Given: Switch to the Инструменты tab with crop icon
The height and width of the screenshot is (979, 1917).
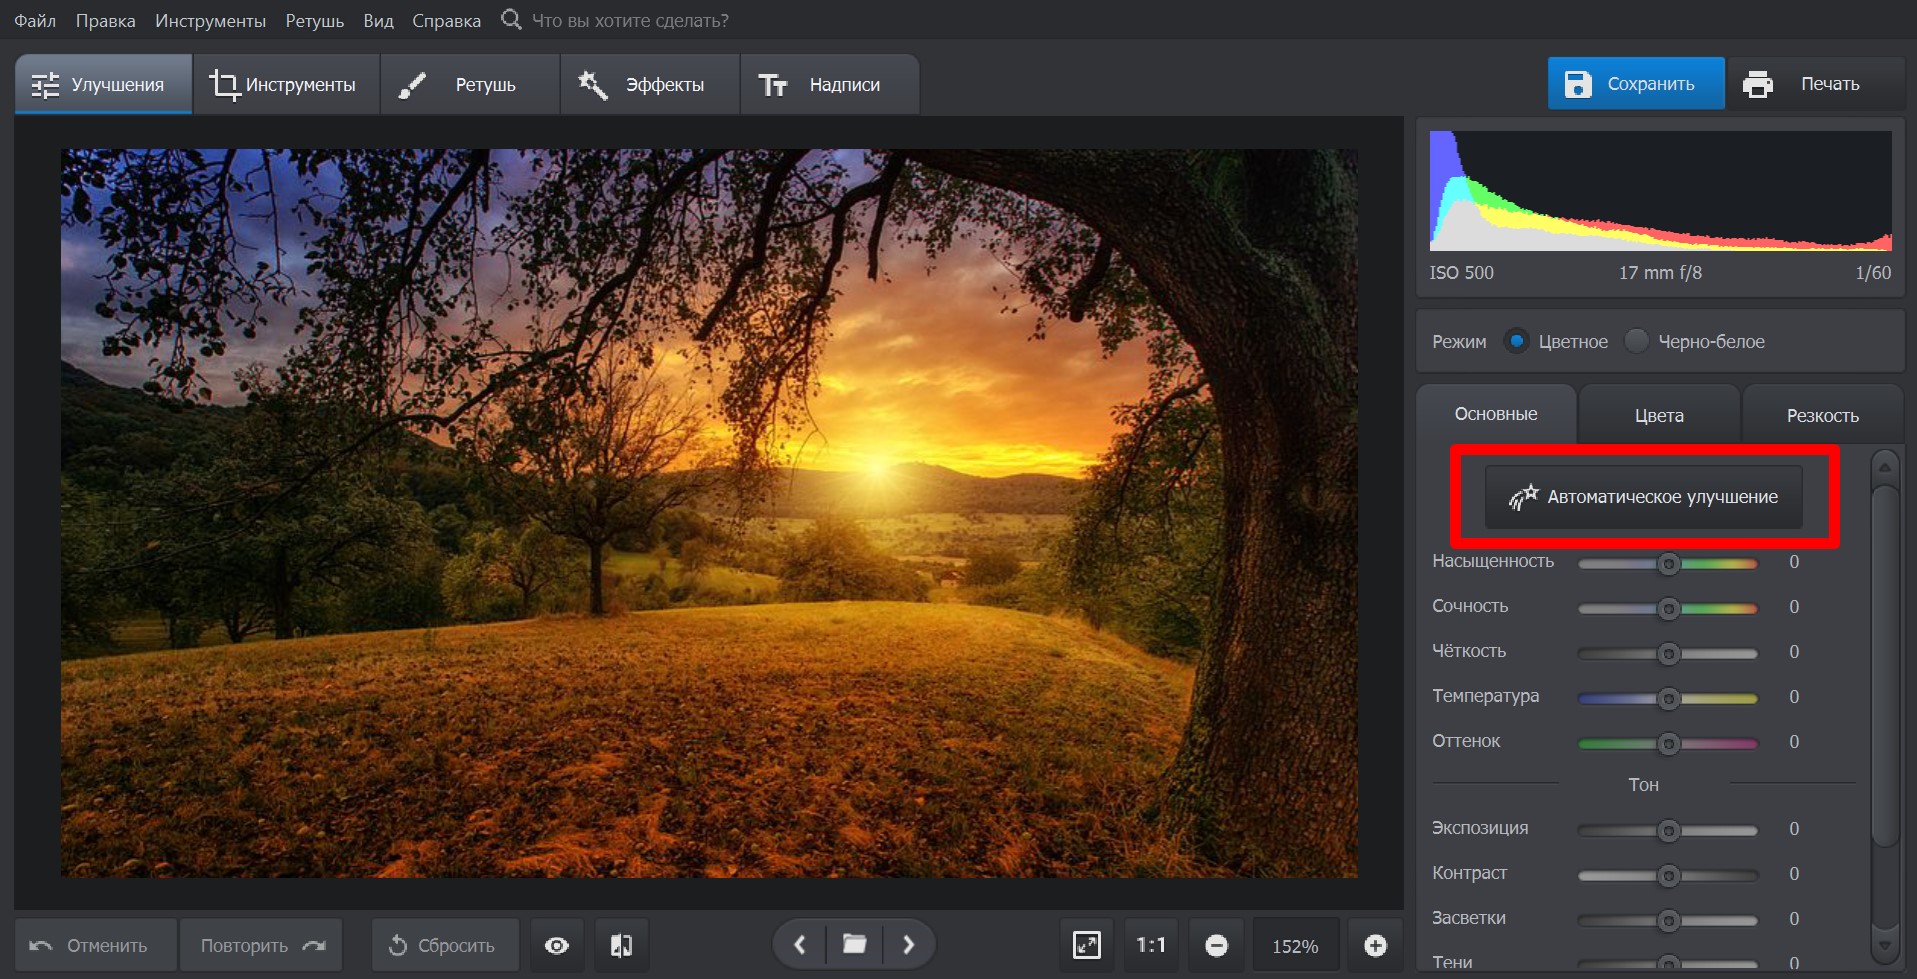Looking at the screenshot, I should 286,85.
